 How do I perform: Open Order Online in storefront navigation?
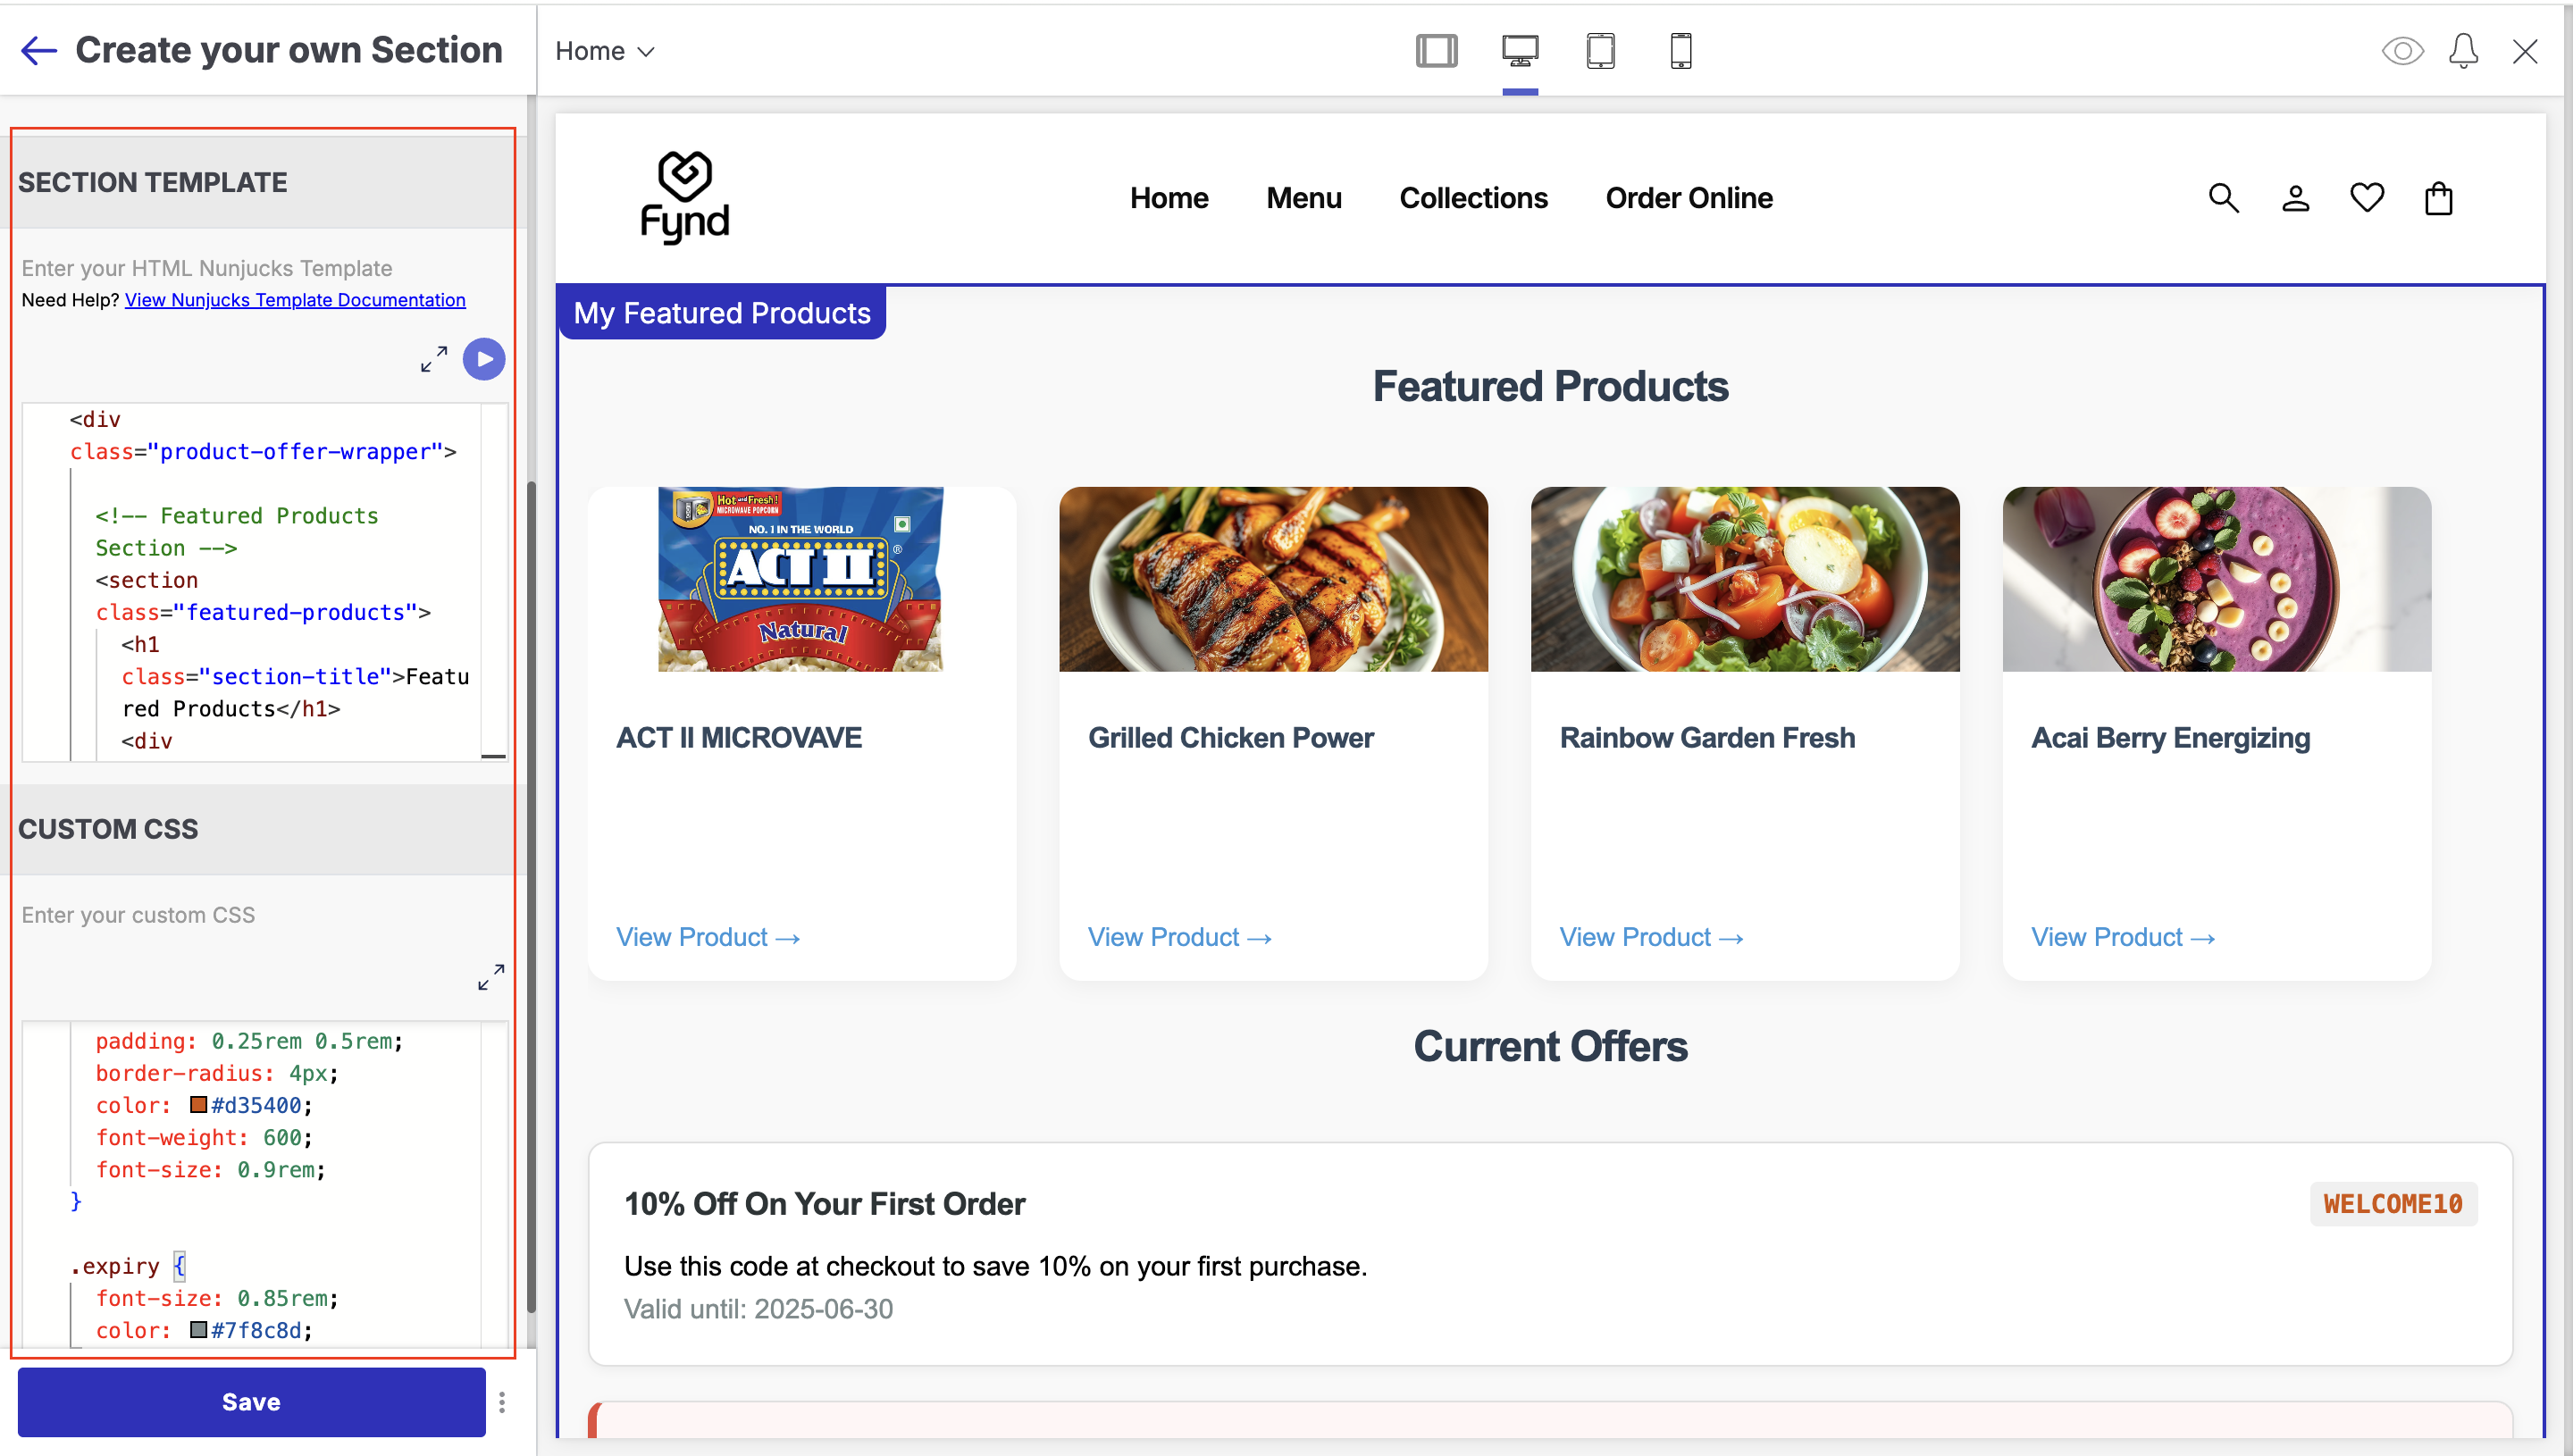(x=1688, y=198)
